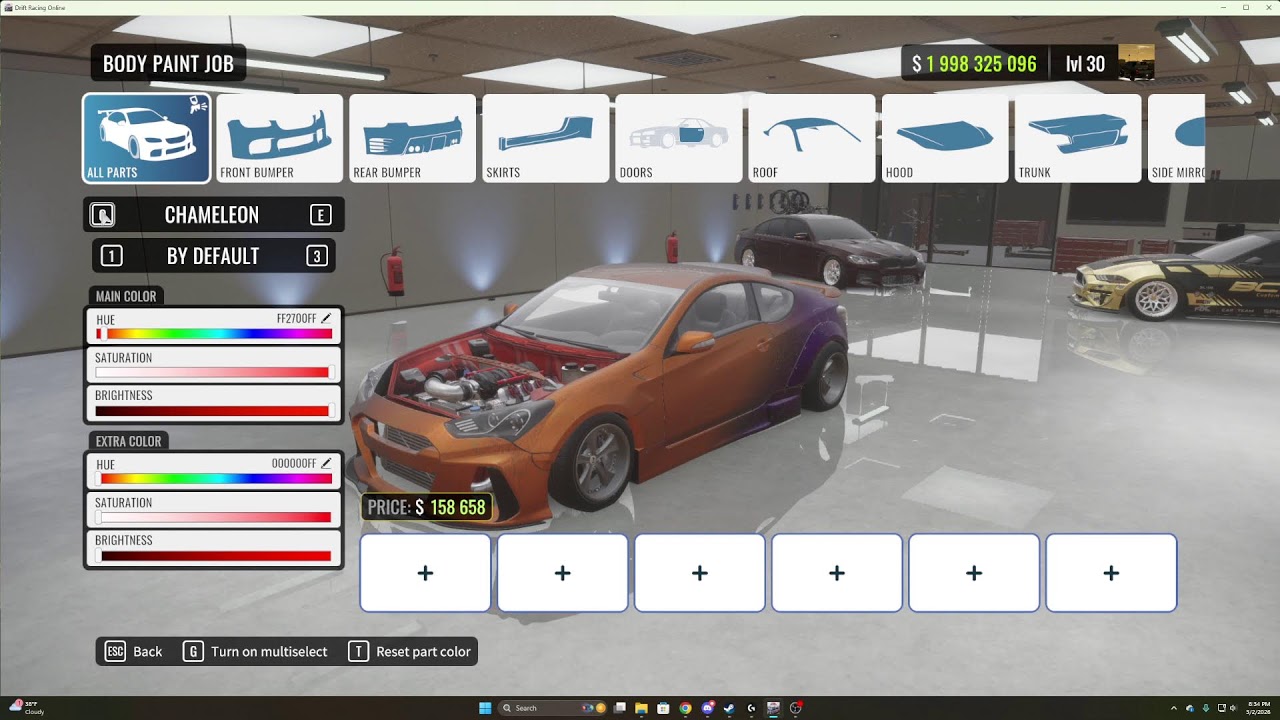
Task: Open Microsoft Store from taskbar
Action: click(663, 708)
